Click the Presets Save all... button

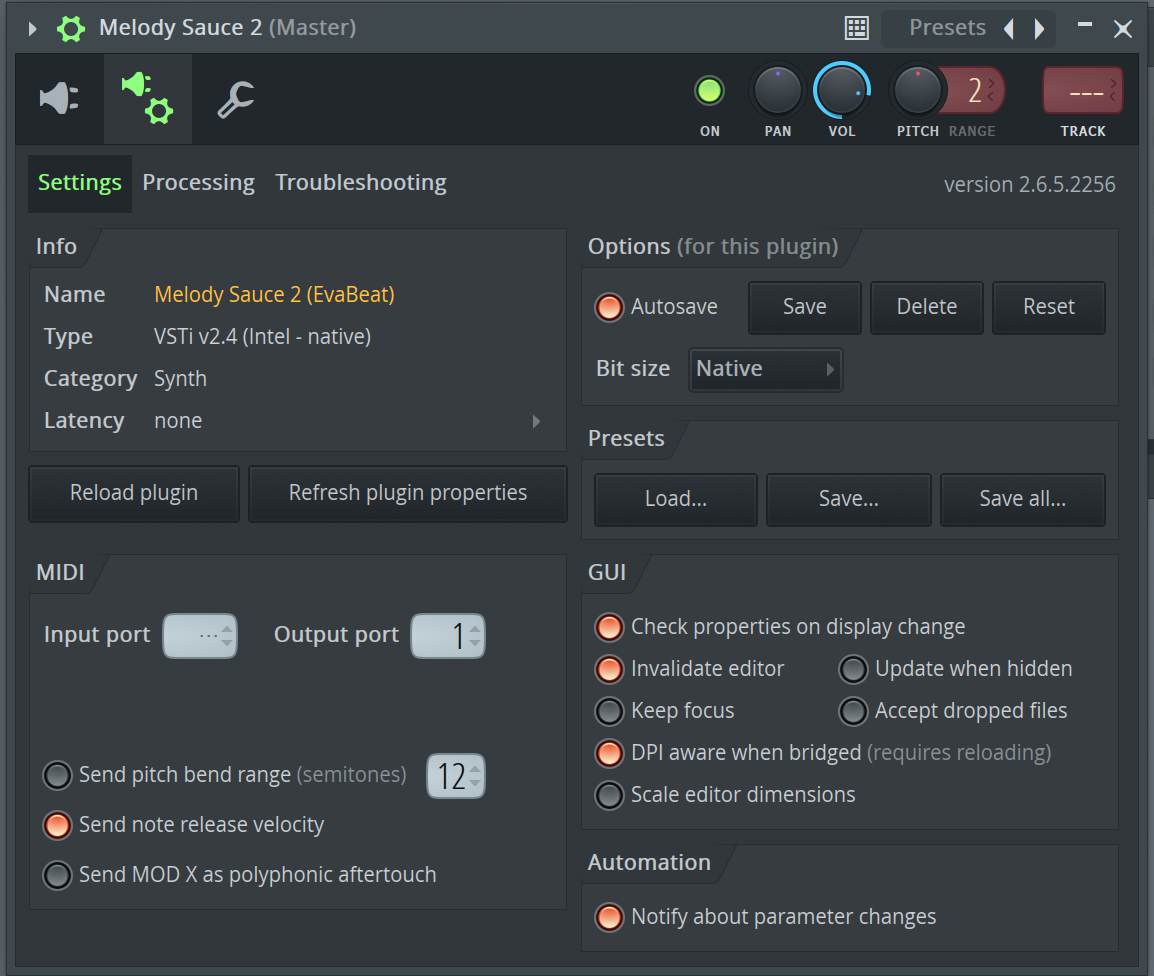(x=1022, y=499)
